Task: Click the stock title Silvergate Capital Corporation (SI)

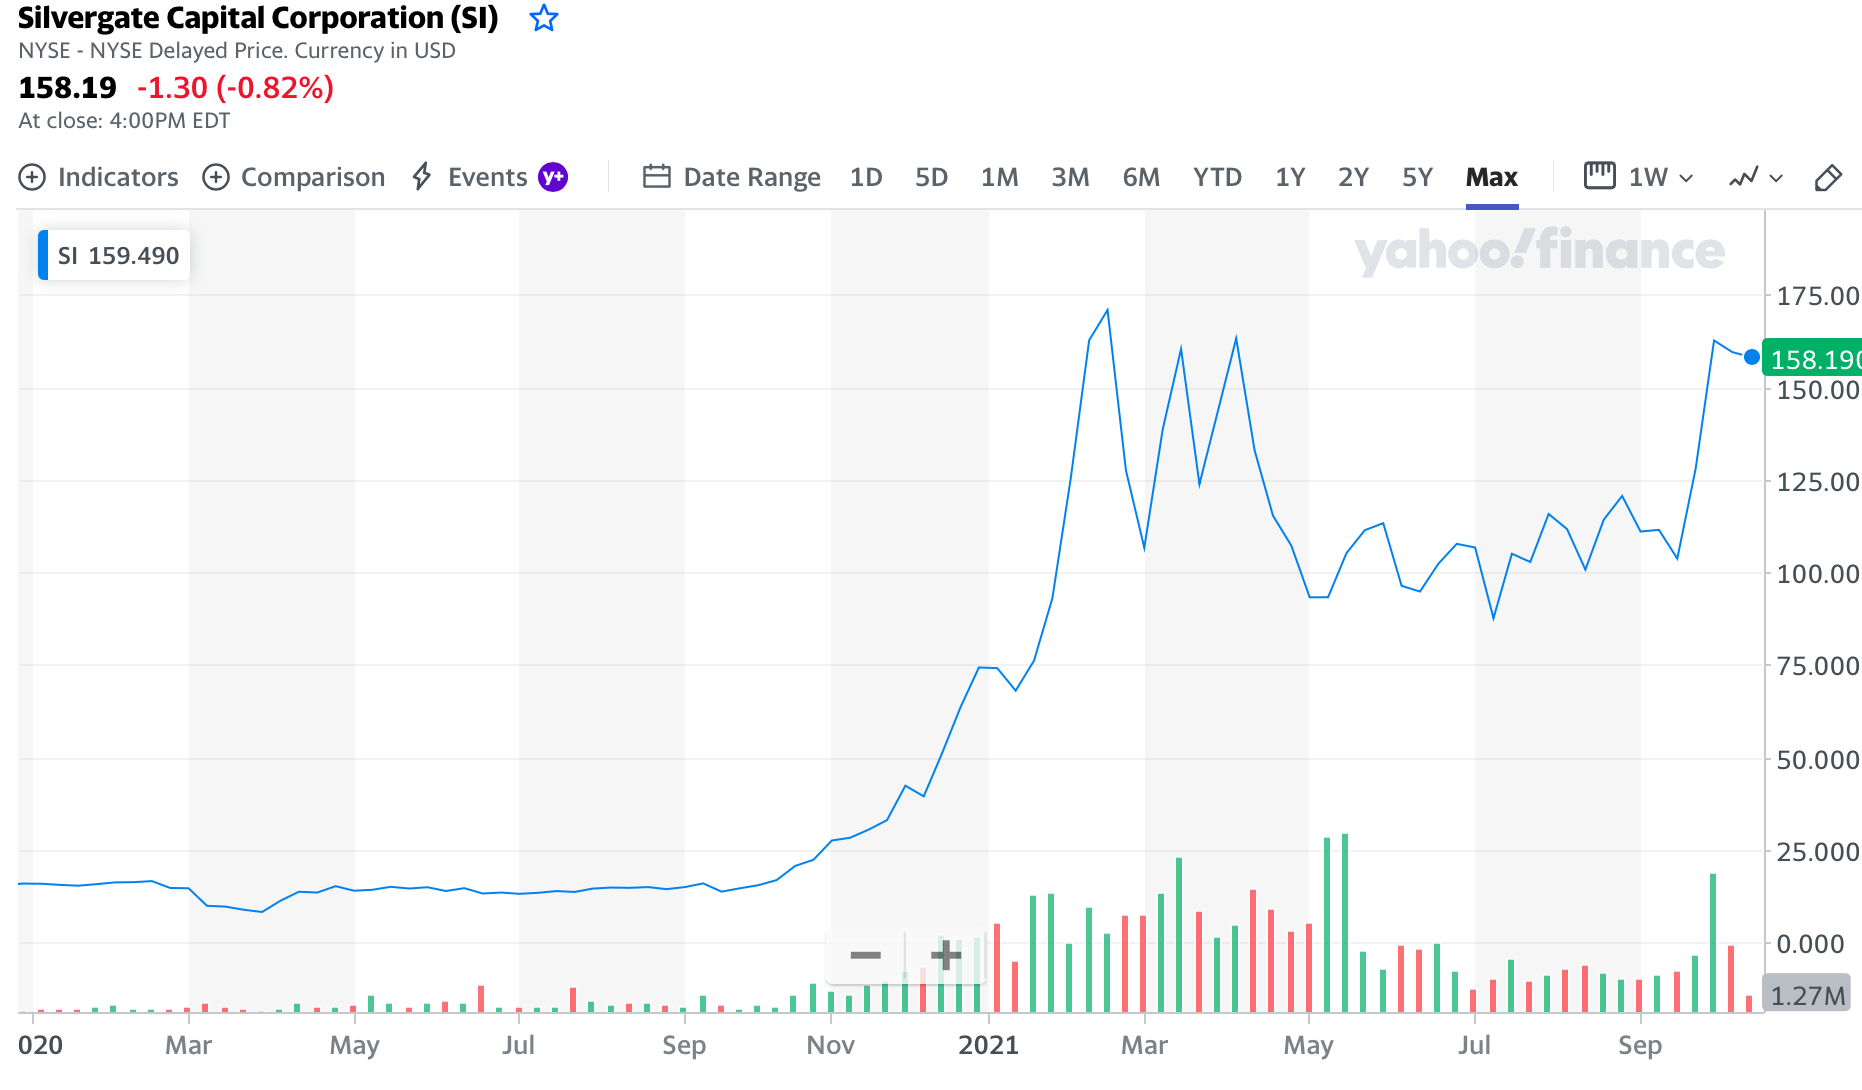Action: (x=258, y=18)
